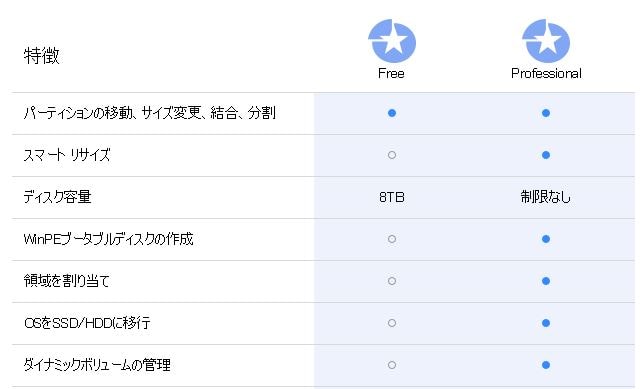Click the empty circle for 領域を割り当て in Free column
Image resolution: width=643 pixels, height=389 pixels.
[392, 281]
